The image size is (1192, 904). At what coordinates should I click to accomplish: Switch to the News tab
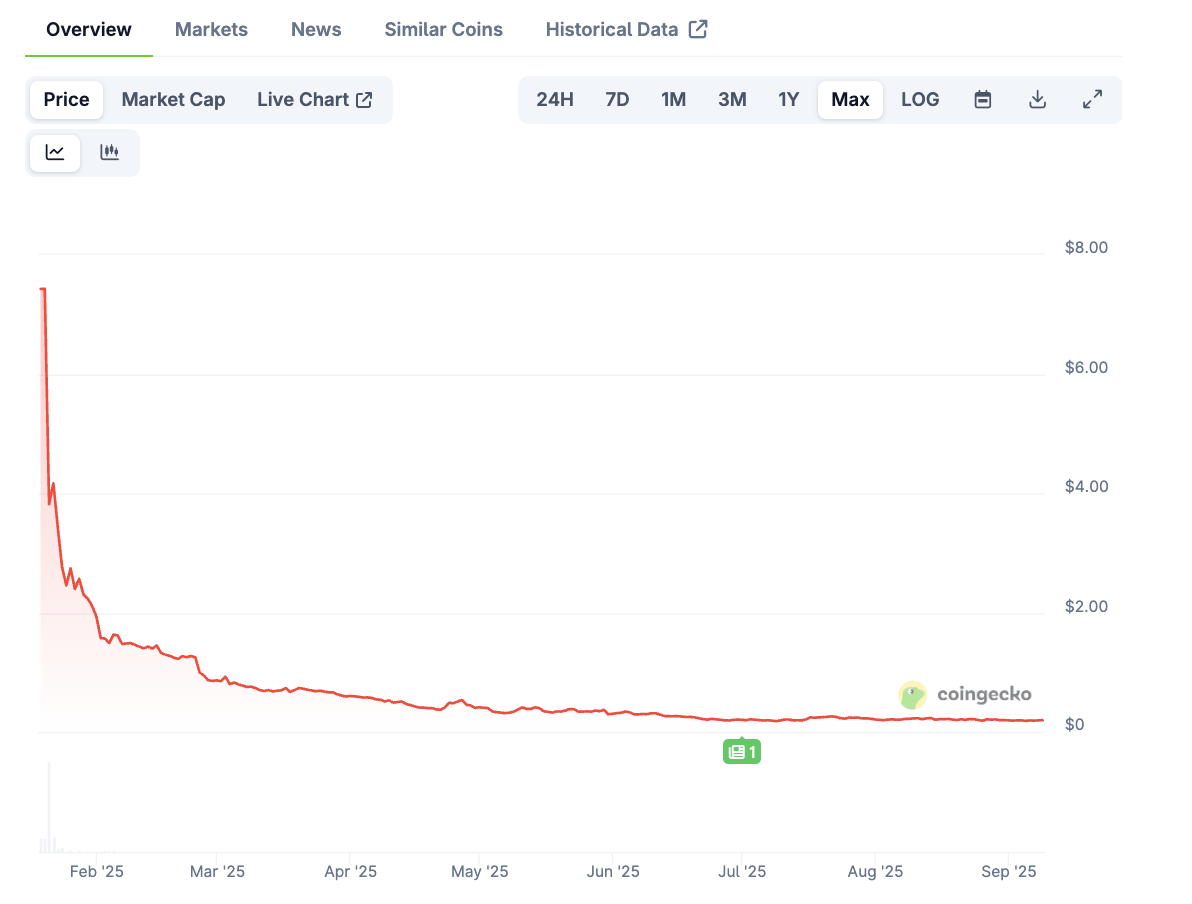point(316,29)
